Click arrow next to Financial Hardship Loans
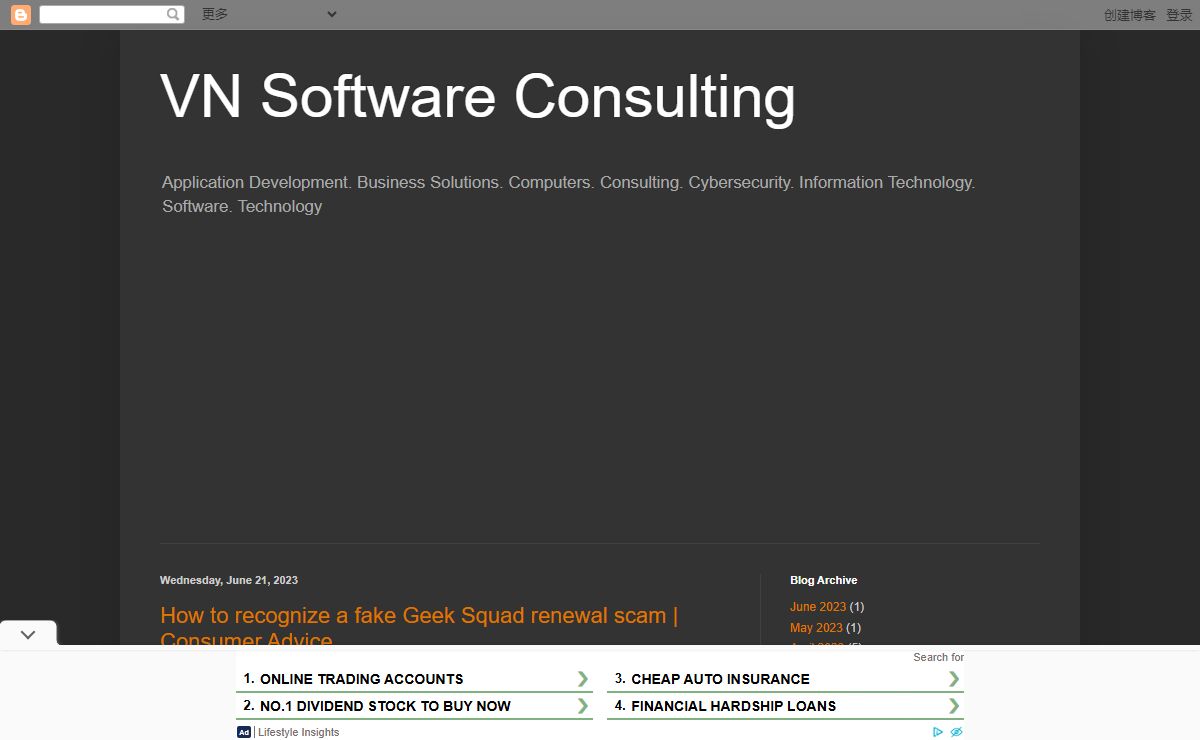Screen dimensions: 1200x740 [x=954, y=706]
